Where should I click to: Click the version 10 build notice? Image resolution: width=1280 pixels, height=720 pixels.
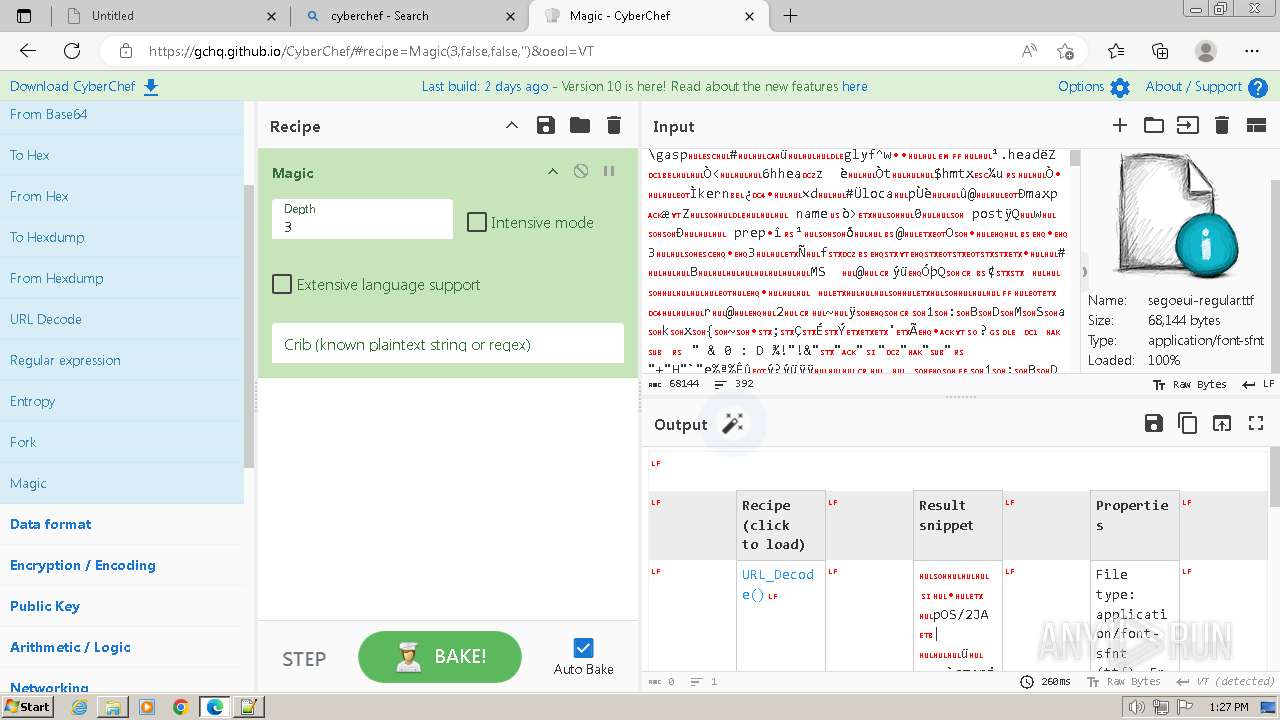pyautogui.click(x=644, y=87)
